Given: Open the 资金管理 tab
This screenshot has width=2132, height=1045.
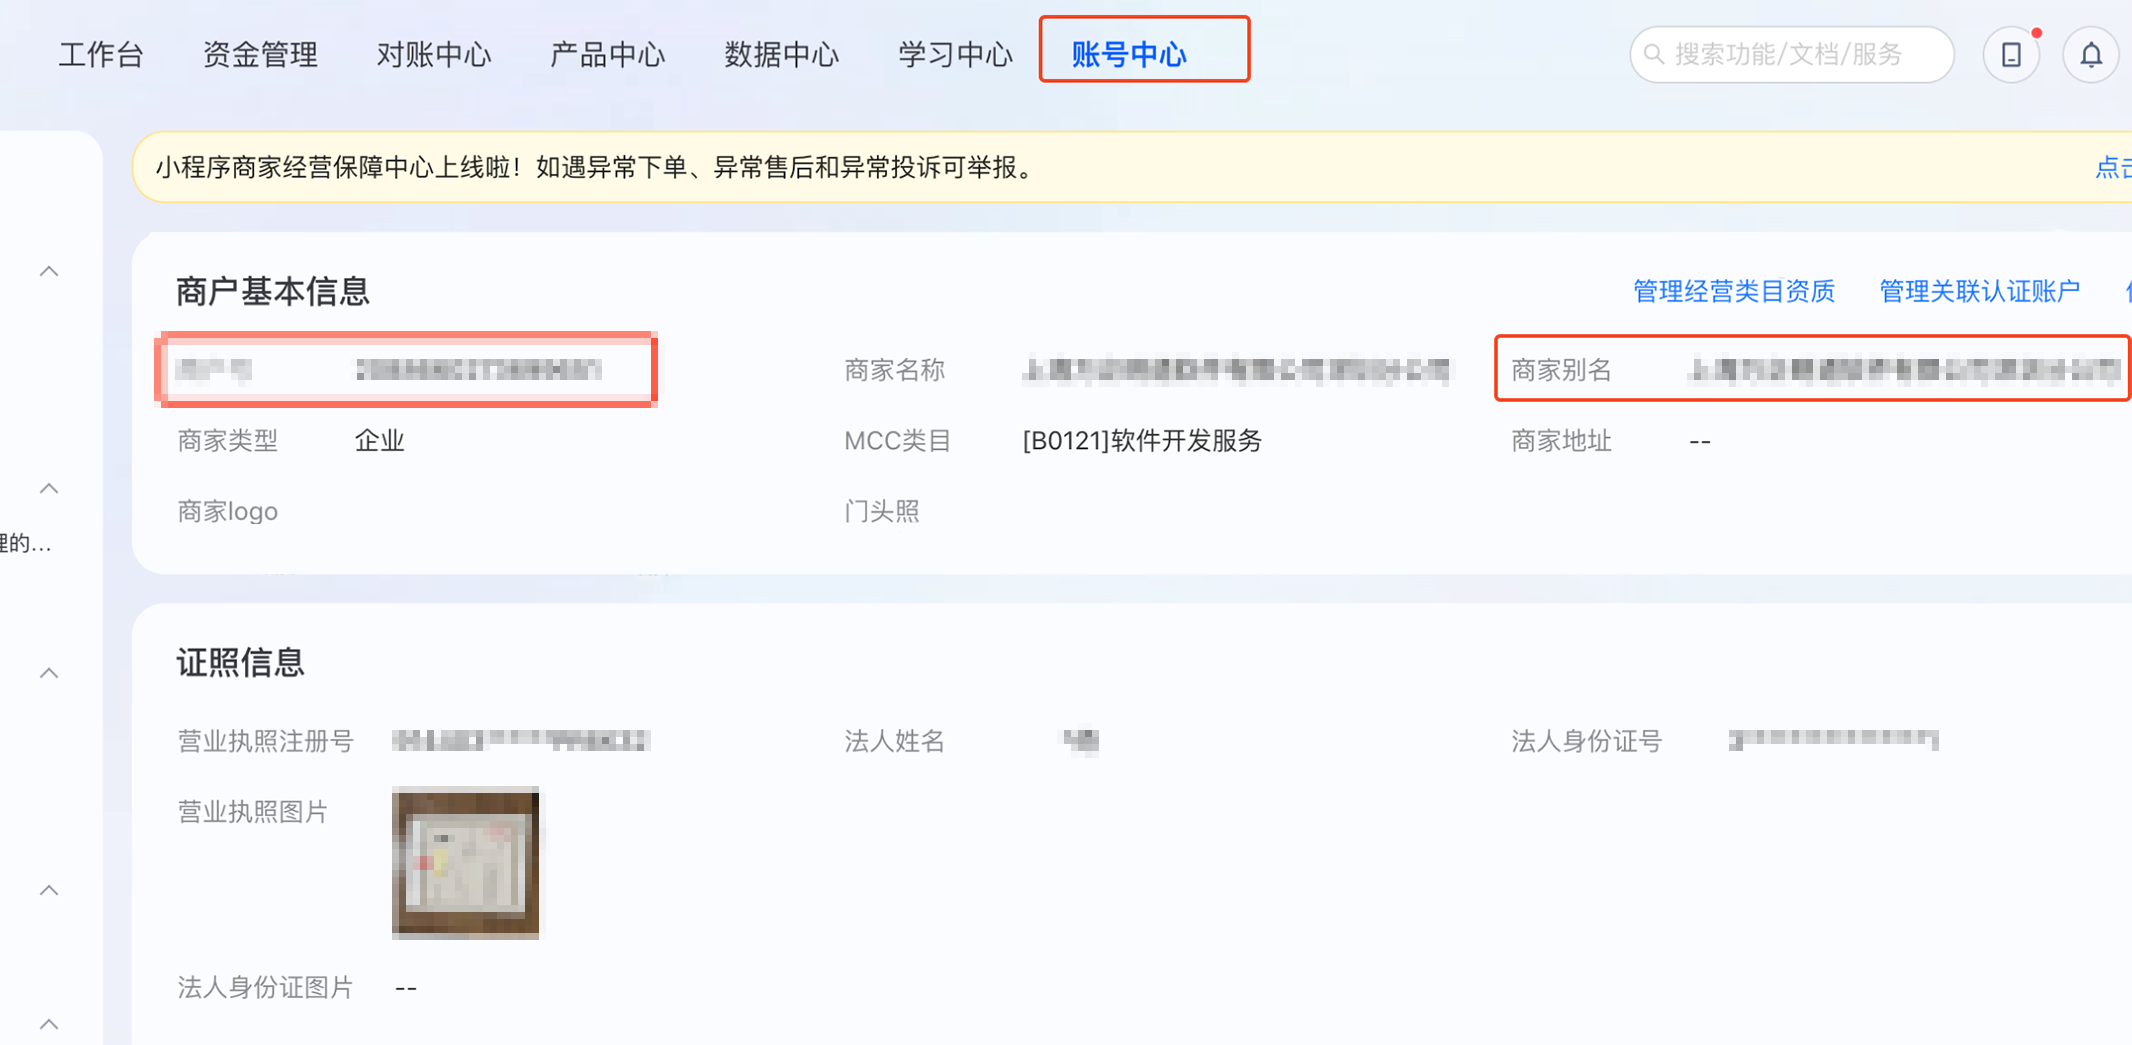Looking at the screenshot, I should click(x=260, y=54).
